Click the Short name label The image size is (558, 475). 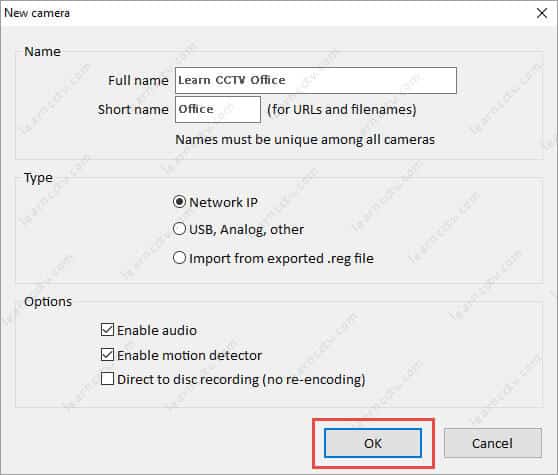[x=133, y=110]
